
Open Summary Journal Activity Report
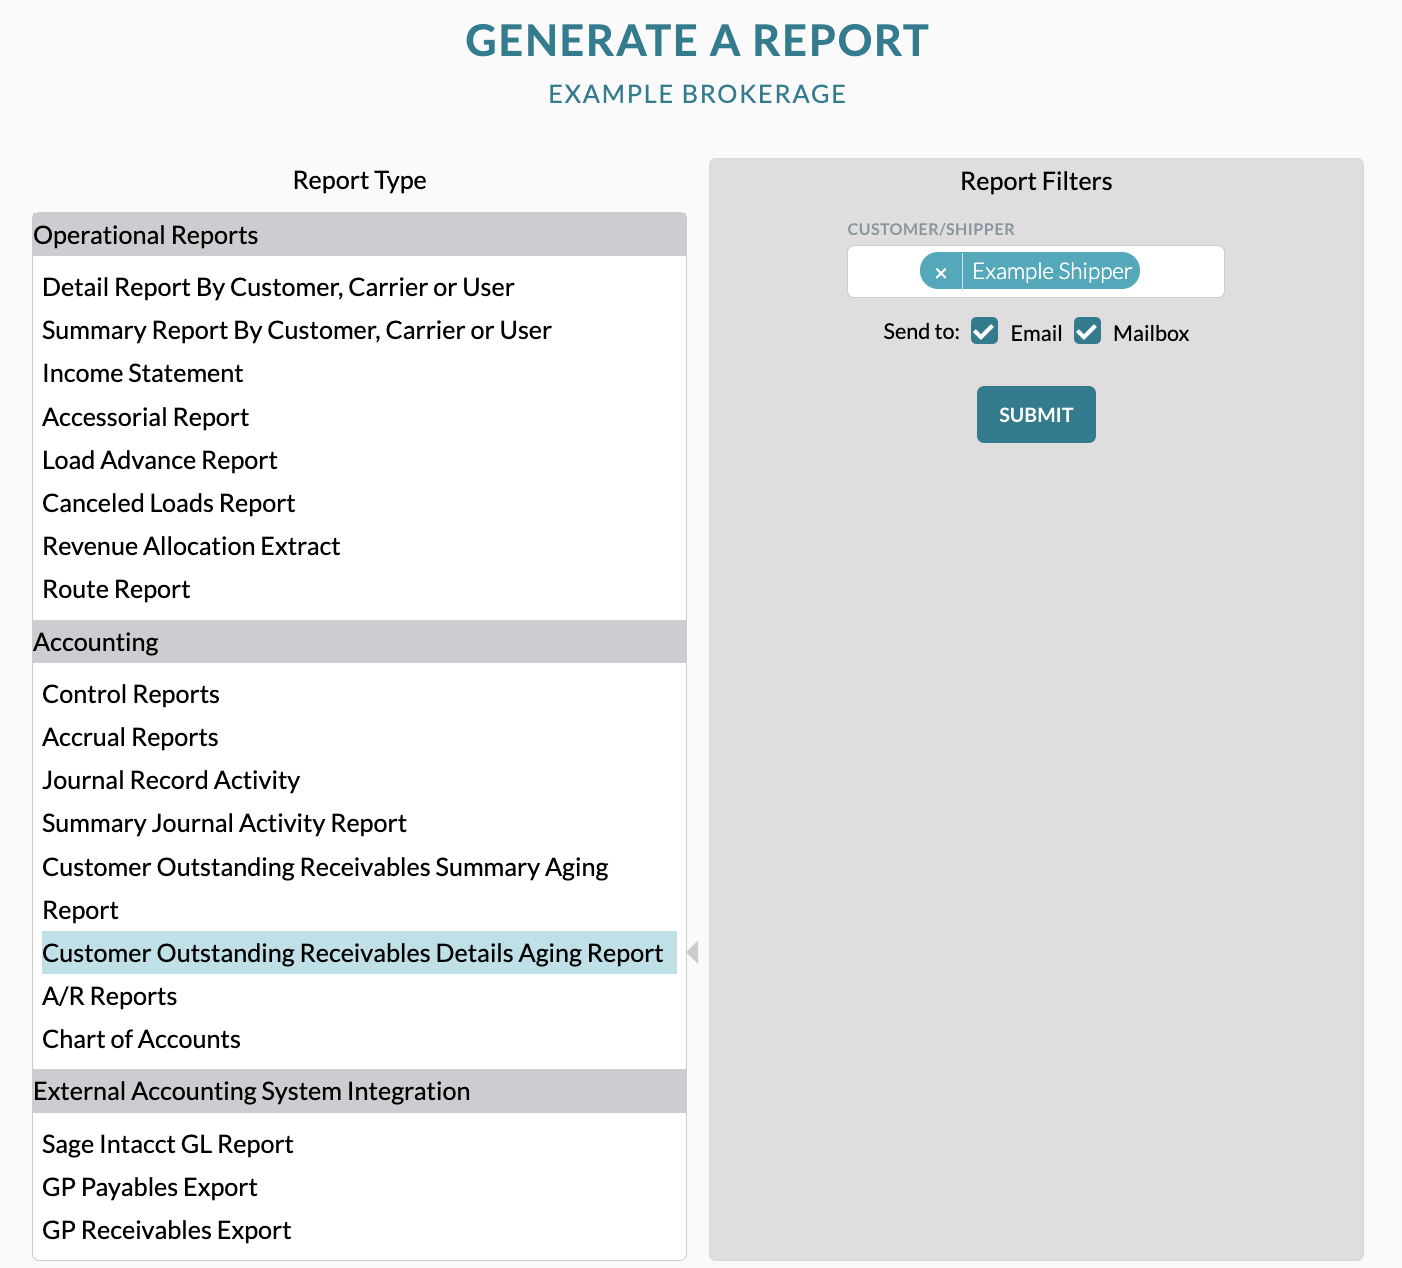click(x=224, y=823)
